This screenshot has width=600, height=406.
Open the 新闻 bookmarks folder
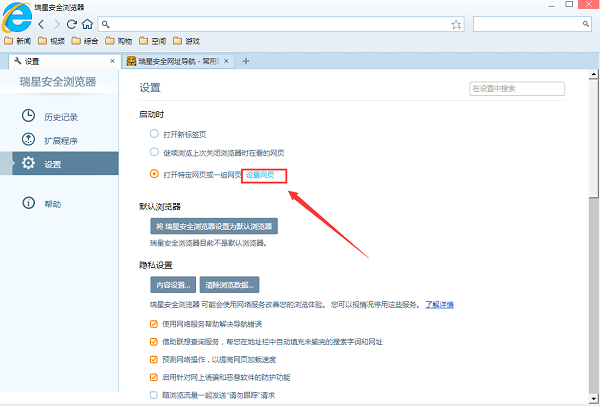click(x=19, y=42)
